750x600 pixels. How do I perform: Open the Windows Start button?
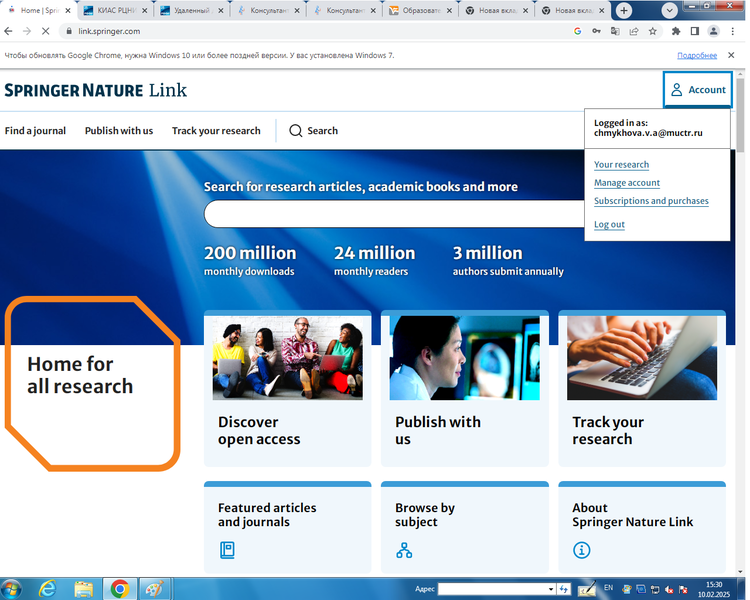coord(11,589)
